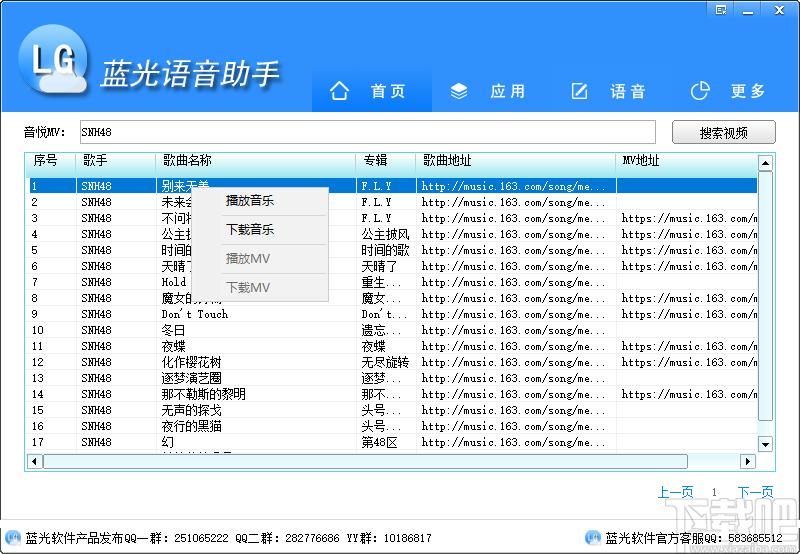Click the layered stack application icon
This screenshot has height=554, width=800.
(459, 91)
